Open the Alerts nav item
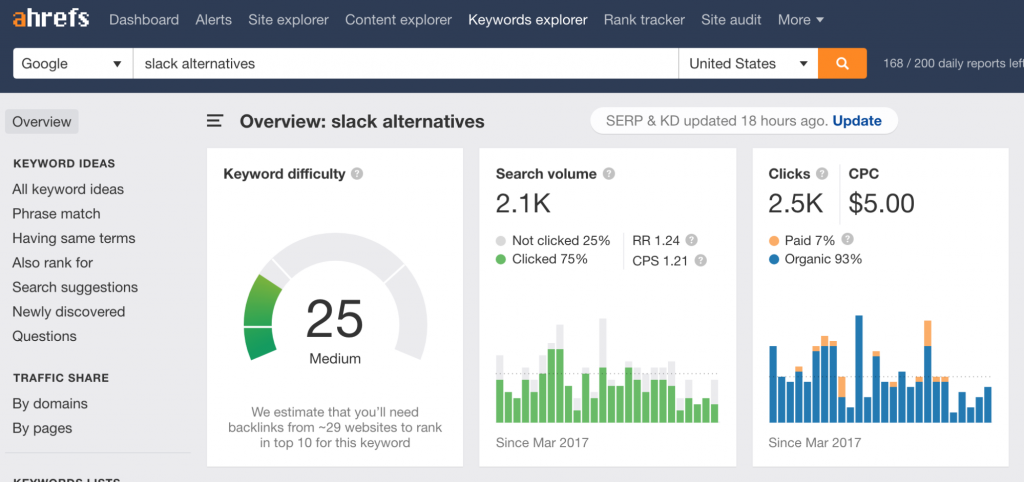This screenshot has width=1024, height=482. point(214,20)
